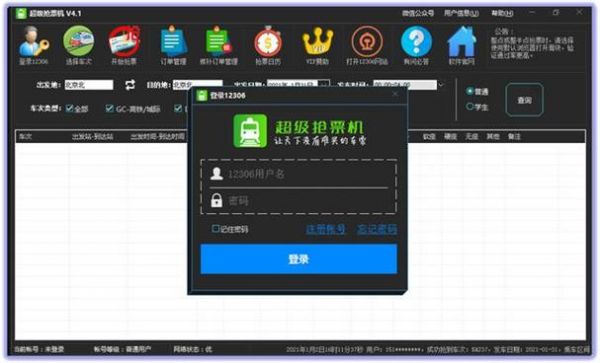
Task: Click the train selection toolbar icon
Action: pyautogui.click(x=78, y=46)
